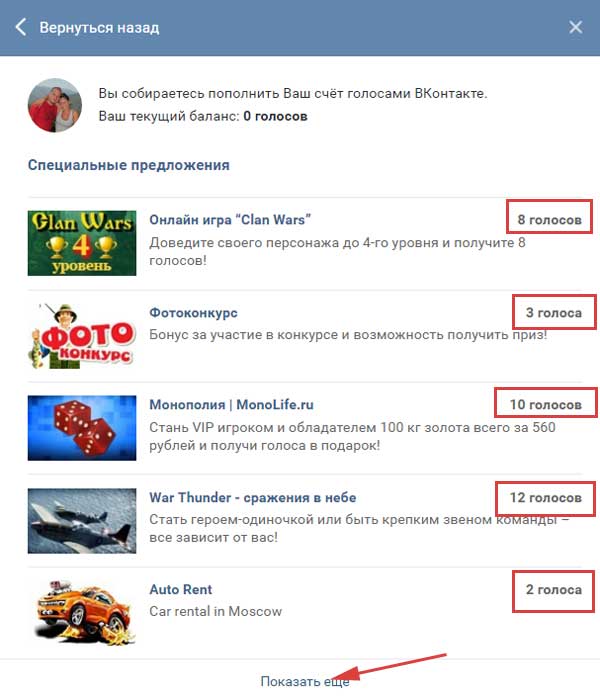Go back via Вернуться назад text
The height and width of the screenshot is (699, 600).
pos(99,28)
